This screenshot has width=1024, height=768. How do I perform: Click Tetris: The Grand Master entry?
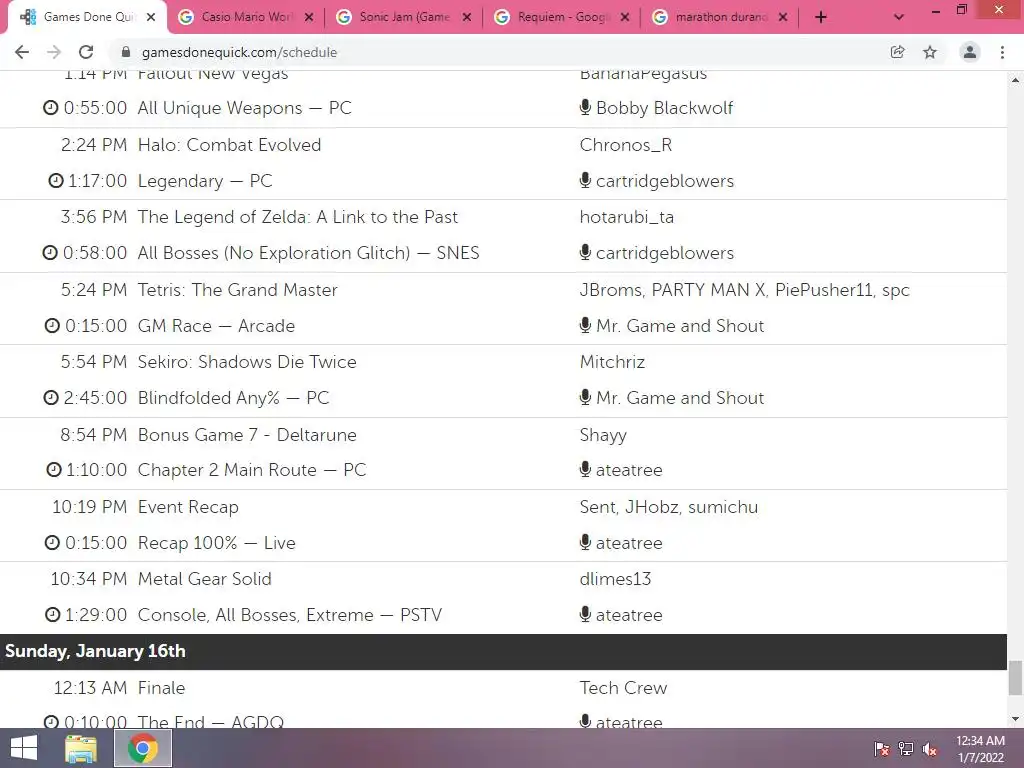click(x=238, y=290)
